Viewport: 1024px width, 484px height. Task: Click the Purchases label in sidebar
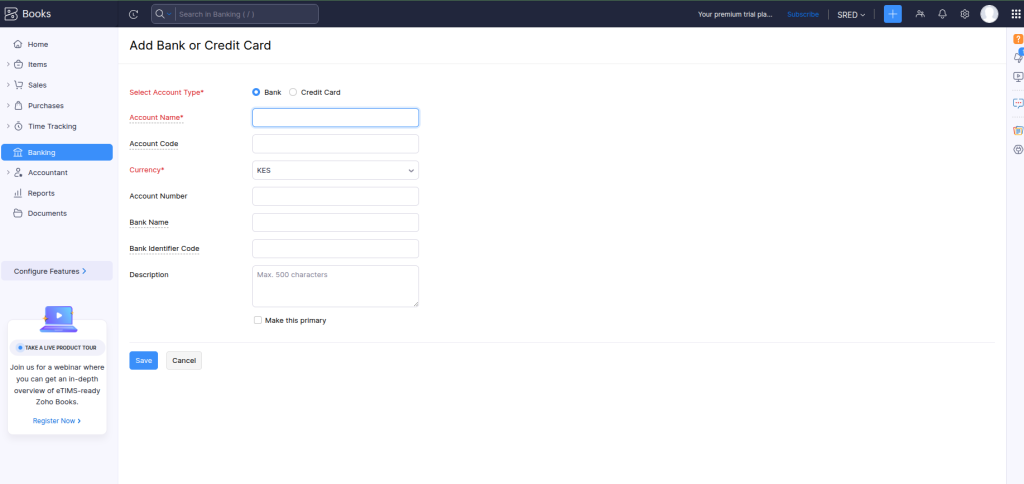[46, 105]
